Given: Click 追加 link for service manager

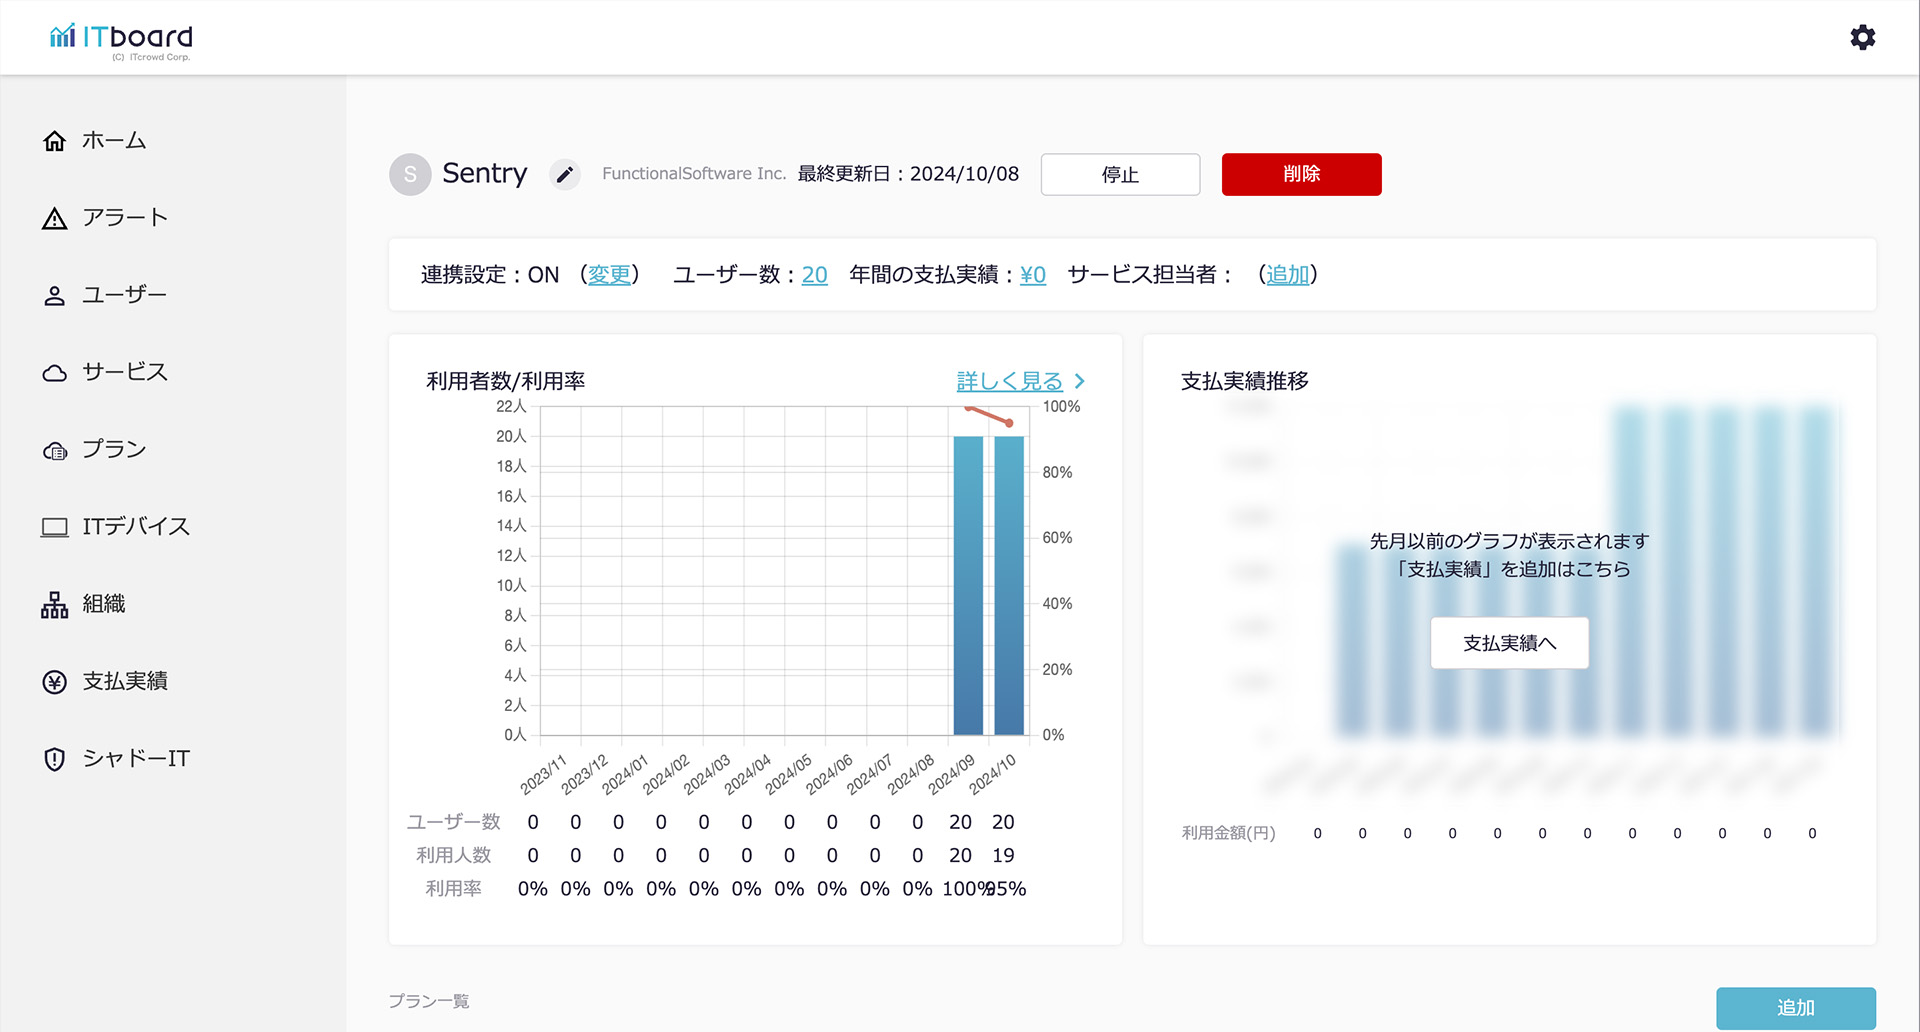Looking at the screenshot, I should coord(1287,275).
